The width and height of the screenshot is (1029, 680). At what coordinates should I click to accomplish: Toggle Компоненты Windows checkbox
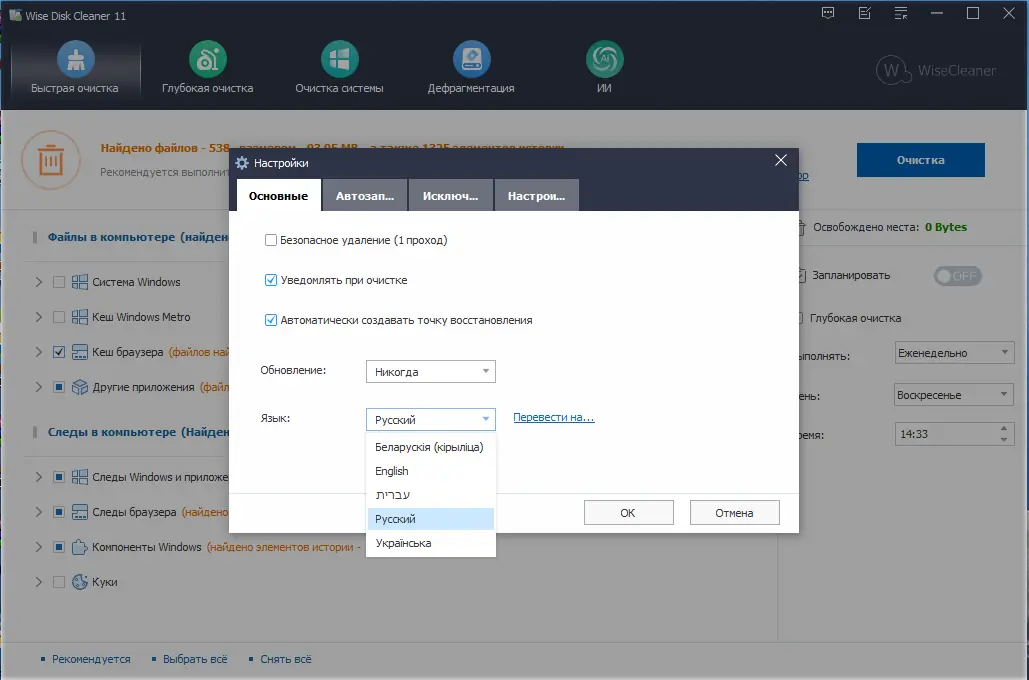[59, 547]
